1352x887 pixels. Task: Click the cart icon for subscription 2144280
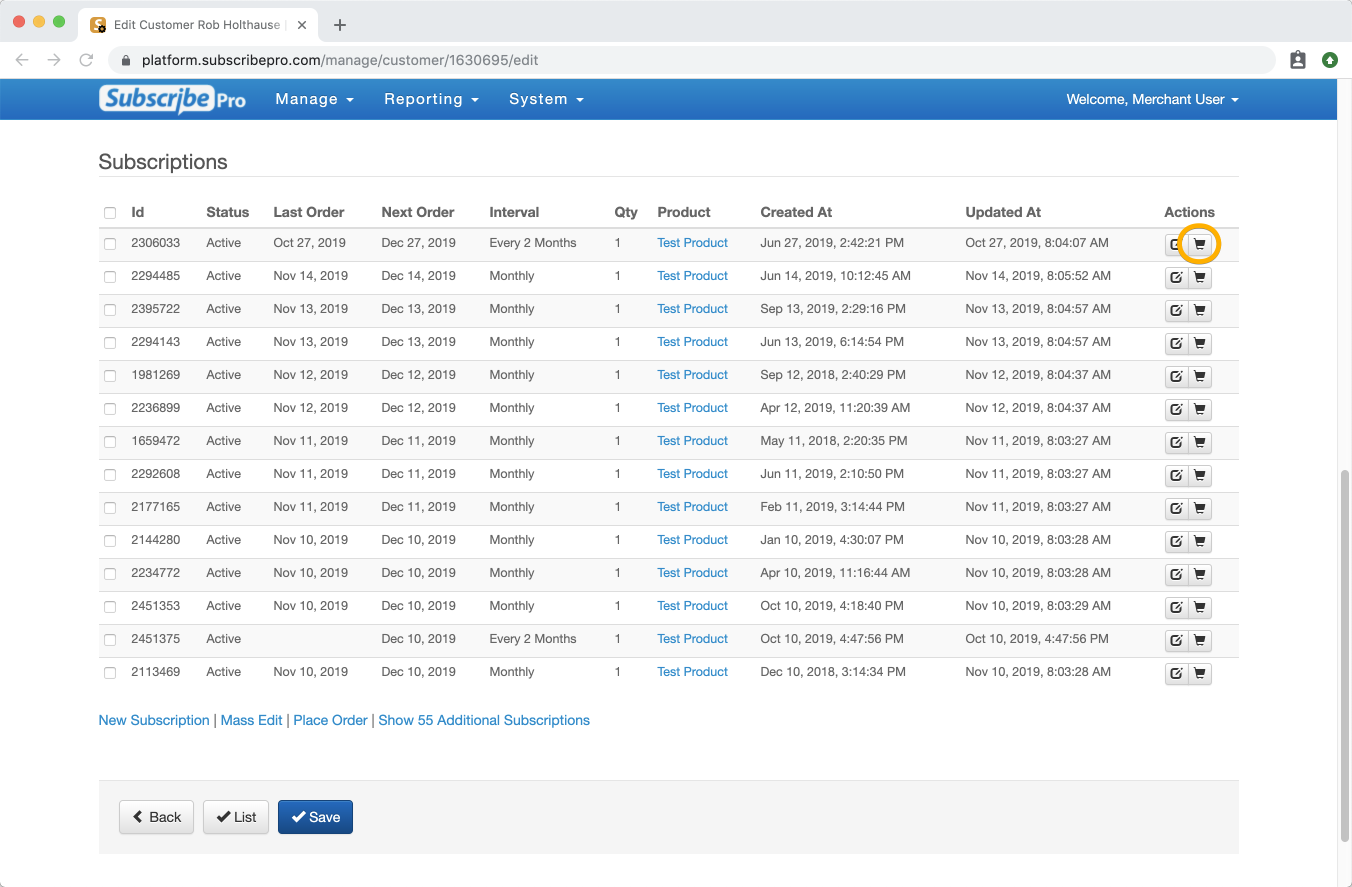[x=1200, y=542]
